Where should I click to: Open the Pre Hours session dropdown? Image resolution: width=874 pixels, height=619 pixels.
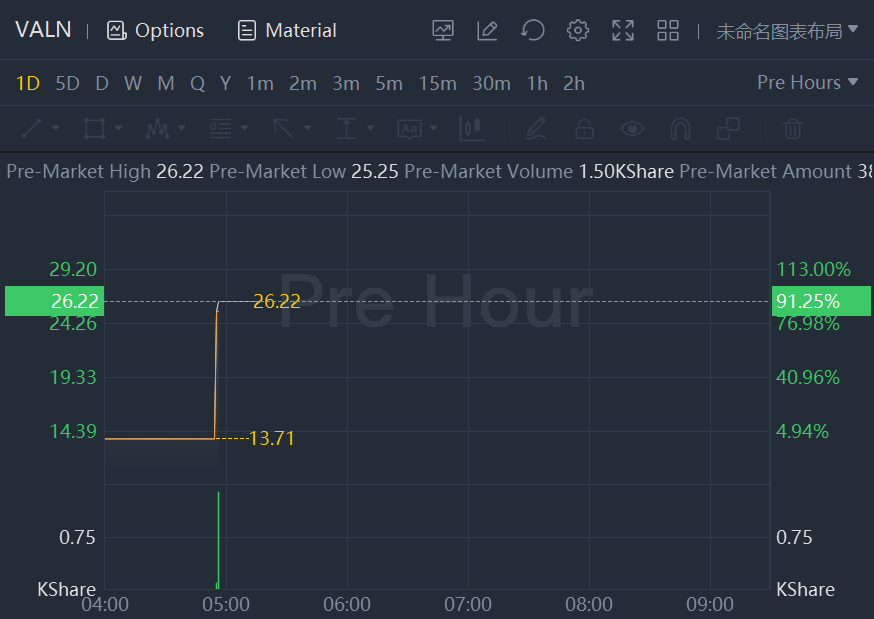coord(807,83)
